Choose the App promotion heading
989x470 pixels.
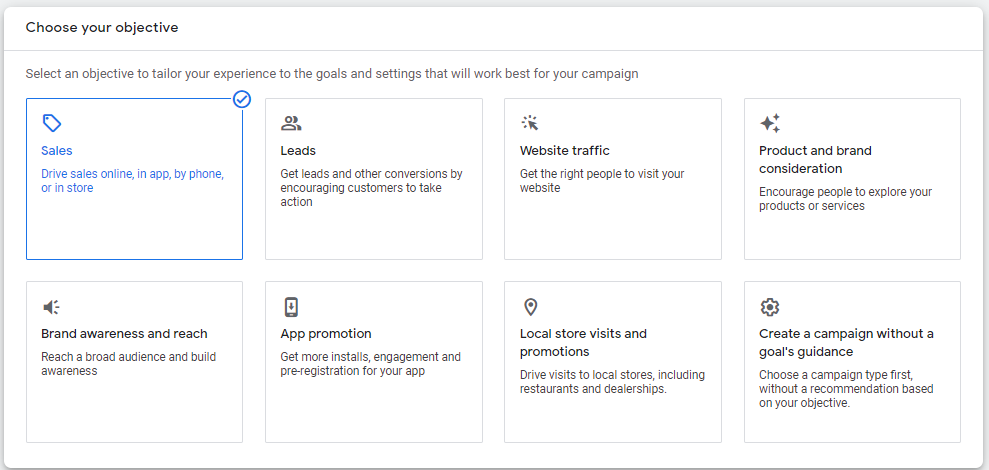326,334
